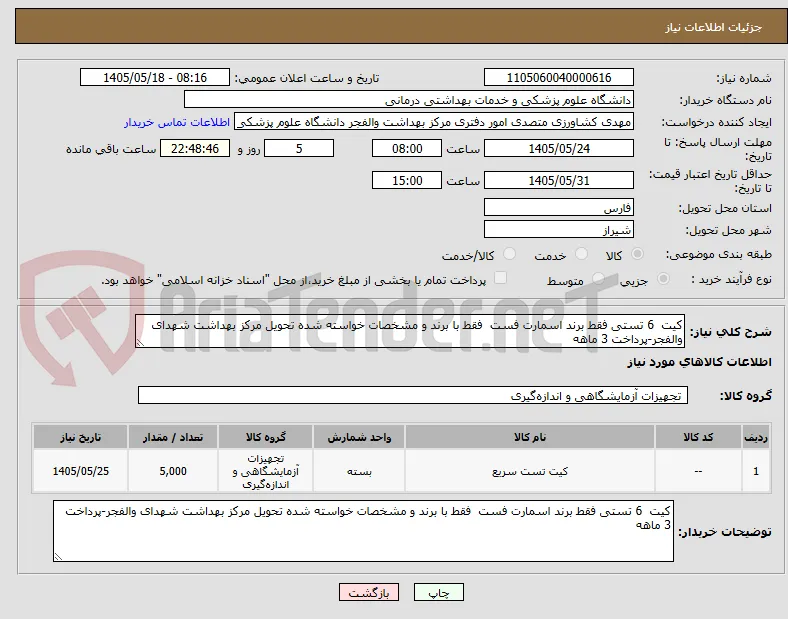This screenshot has height=619, width=788.
Task: Click the announcement date field 1405/05/18 - 08:16
Action: [155, 77]
